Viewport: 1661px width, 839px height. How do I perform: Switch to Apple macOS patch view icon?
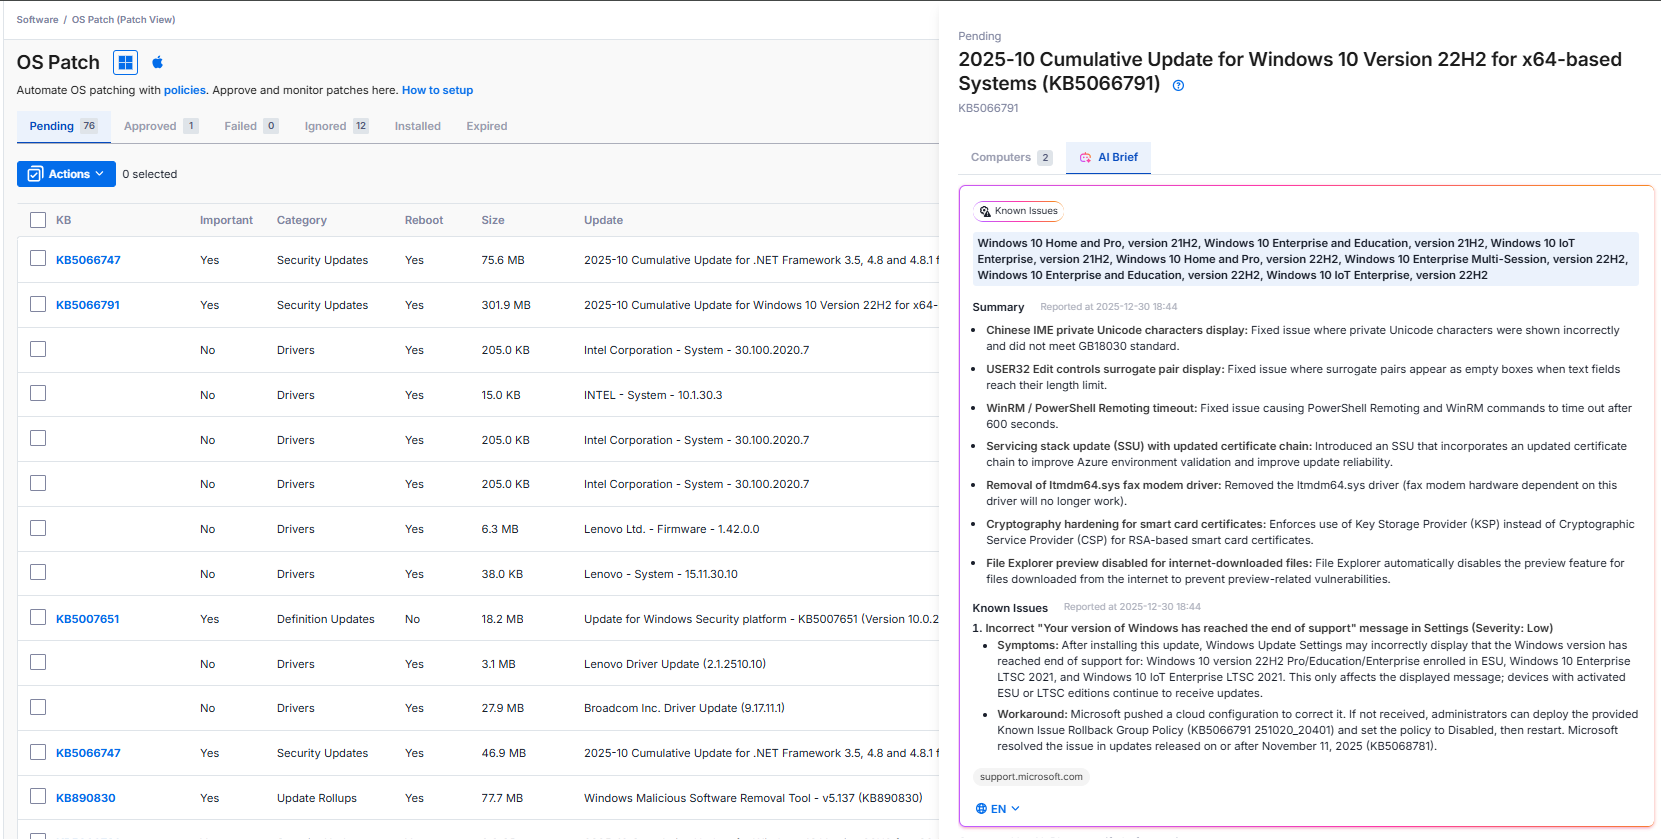pos(157,62)
